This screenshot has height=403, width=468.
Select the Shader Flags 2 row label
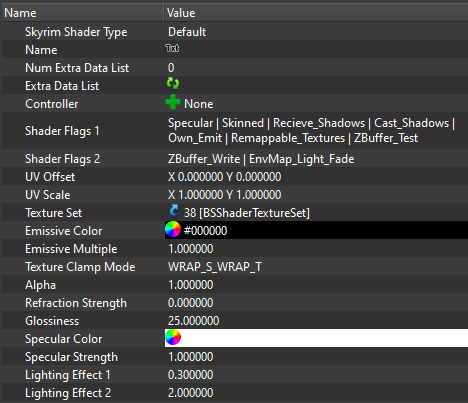[x=62, y=159]
